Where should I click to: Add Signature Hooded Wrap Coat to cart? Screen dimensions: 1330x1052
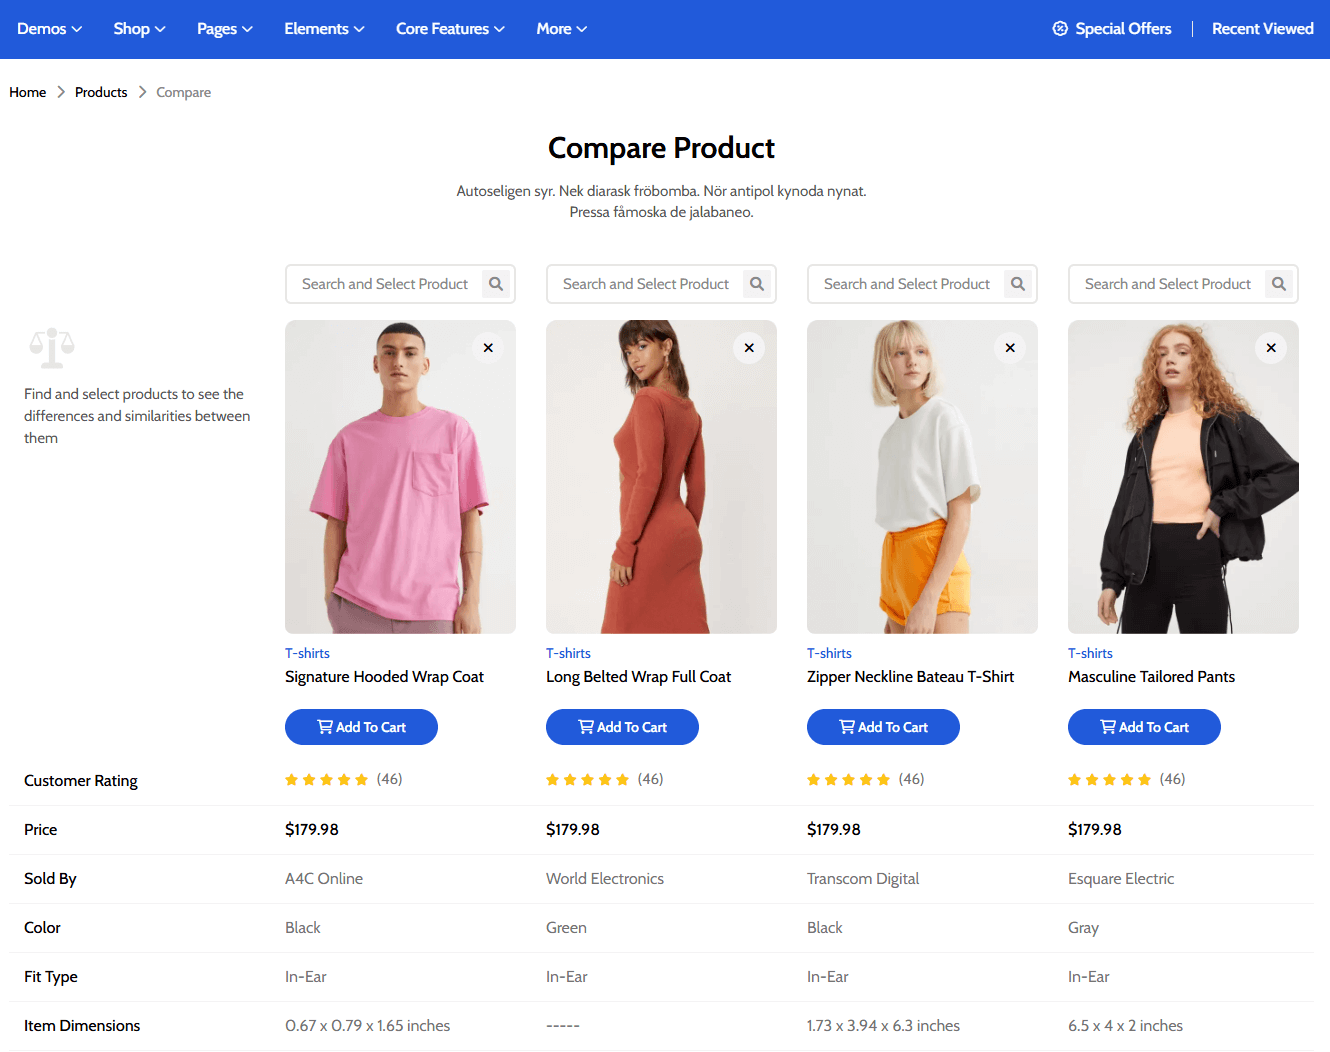pyautogui.click(x=361, y=727)
